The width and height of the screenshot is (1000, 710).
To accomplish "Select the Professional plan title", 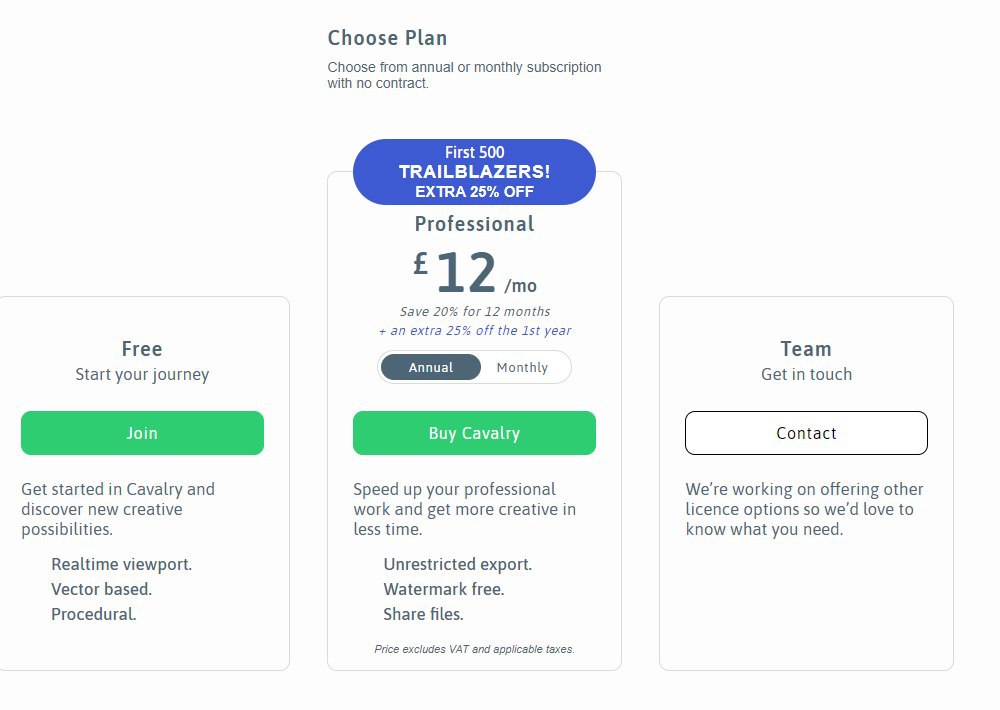I will click(474, 224).
